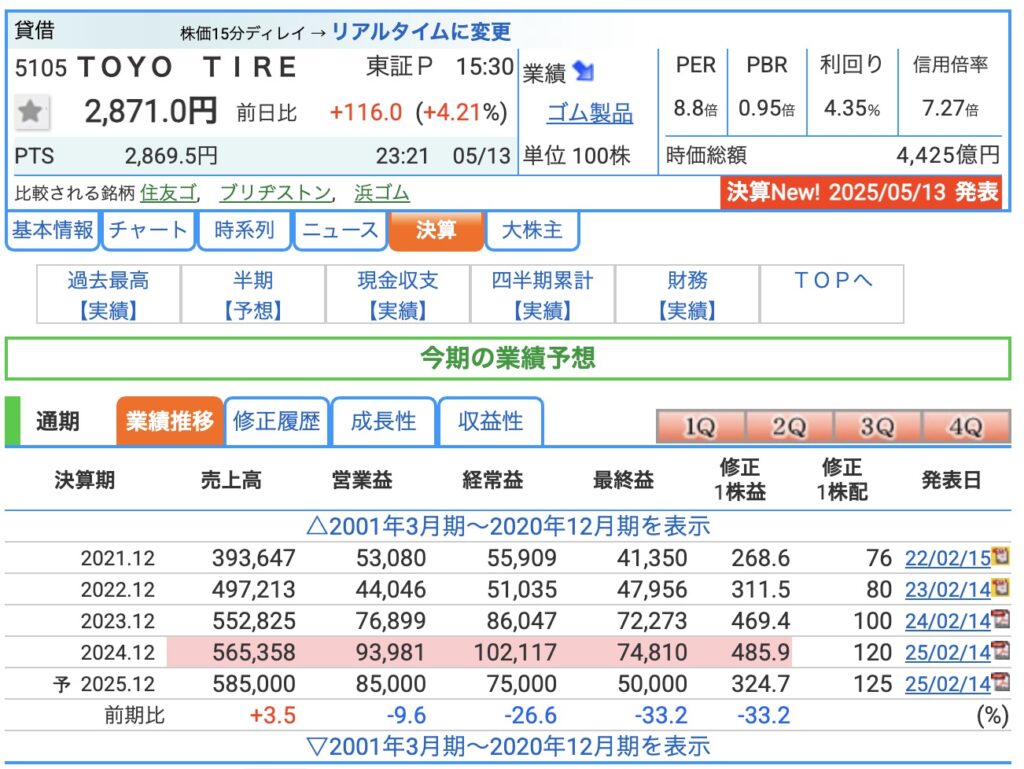Jump to 半期【予想】 section
This screenshot has height=769, width=1024.
click(x=253, y=294)
